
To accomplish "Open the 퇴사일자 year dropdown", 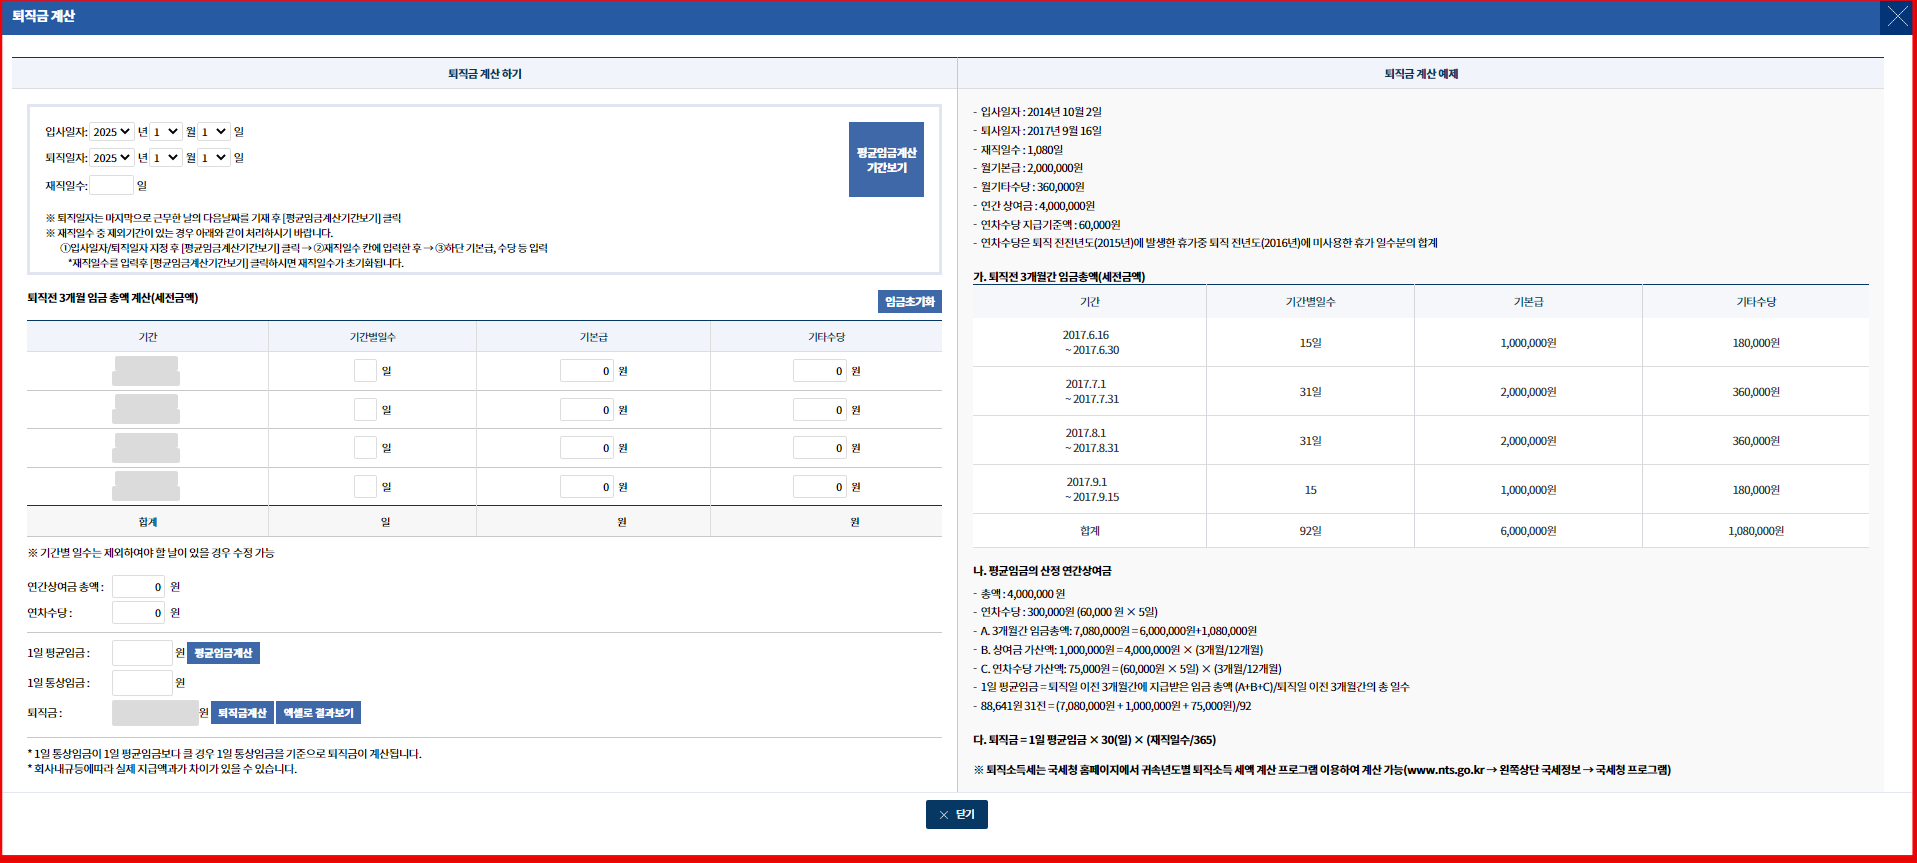I will [112, 158].
